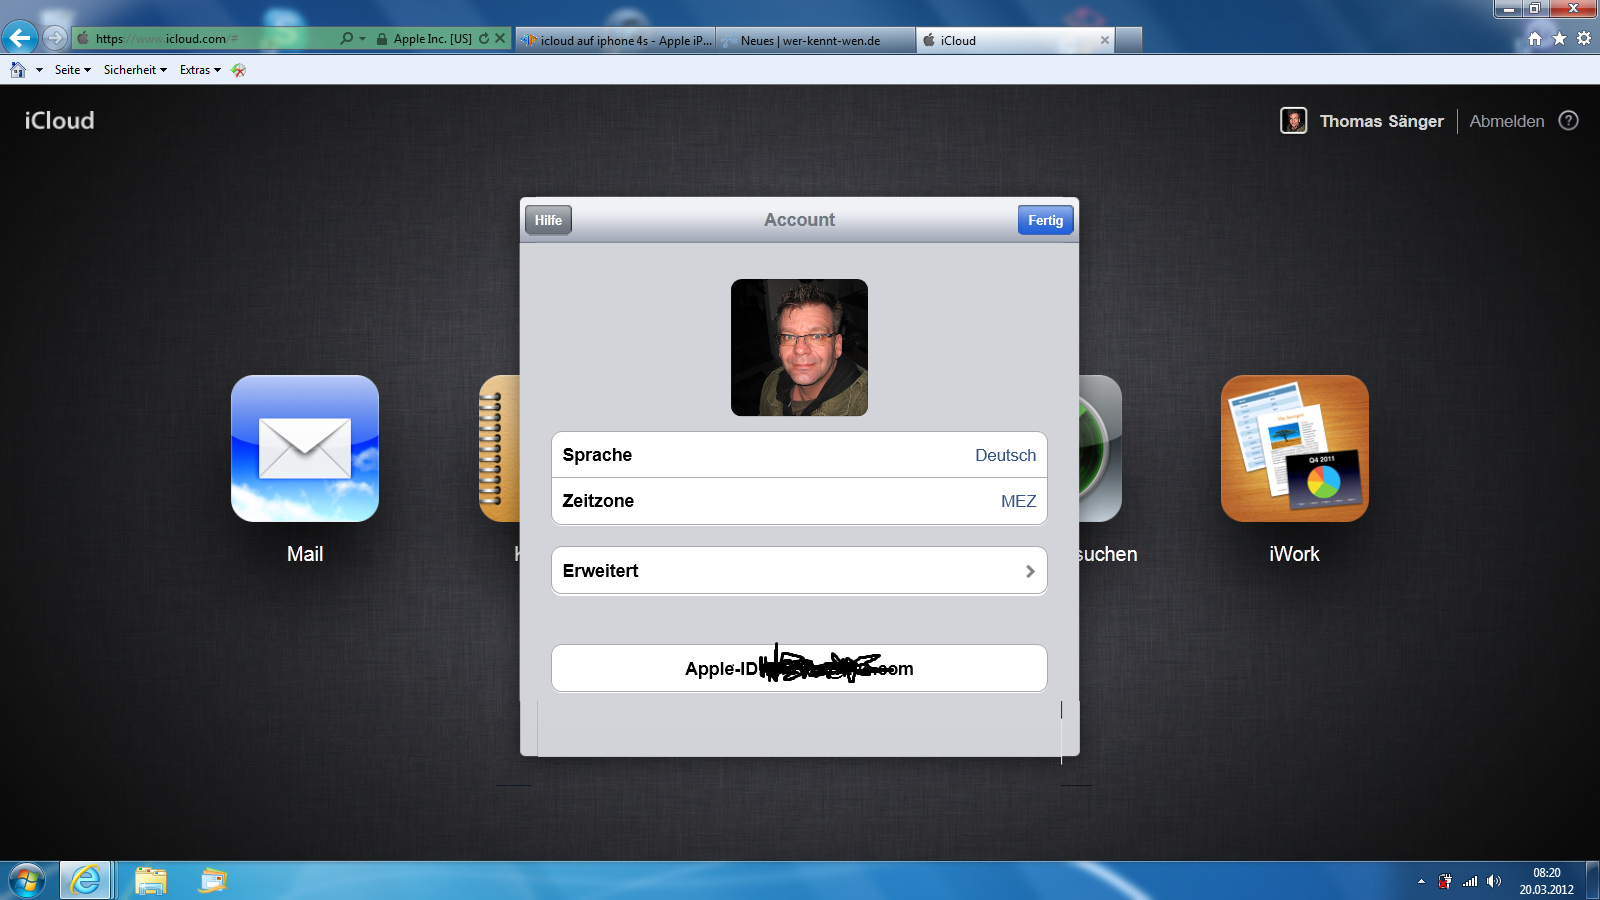1600x900 pixels.
Task: Open the Sicherheit dropdown menu
Action: [135, 70]
